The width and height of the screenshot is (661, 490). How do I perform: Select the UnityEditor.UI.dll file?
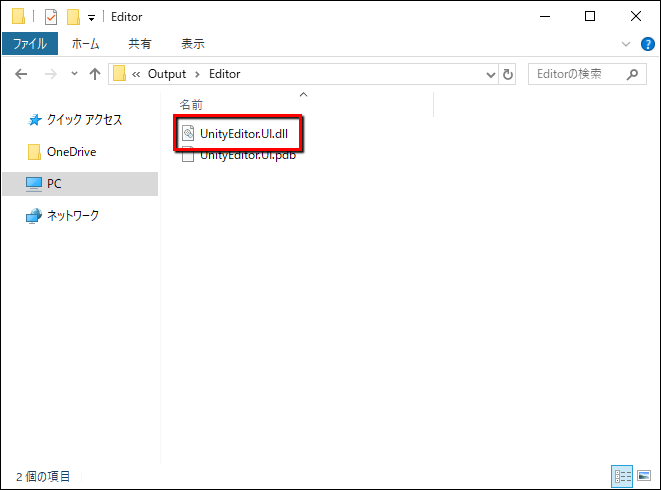244,134
